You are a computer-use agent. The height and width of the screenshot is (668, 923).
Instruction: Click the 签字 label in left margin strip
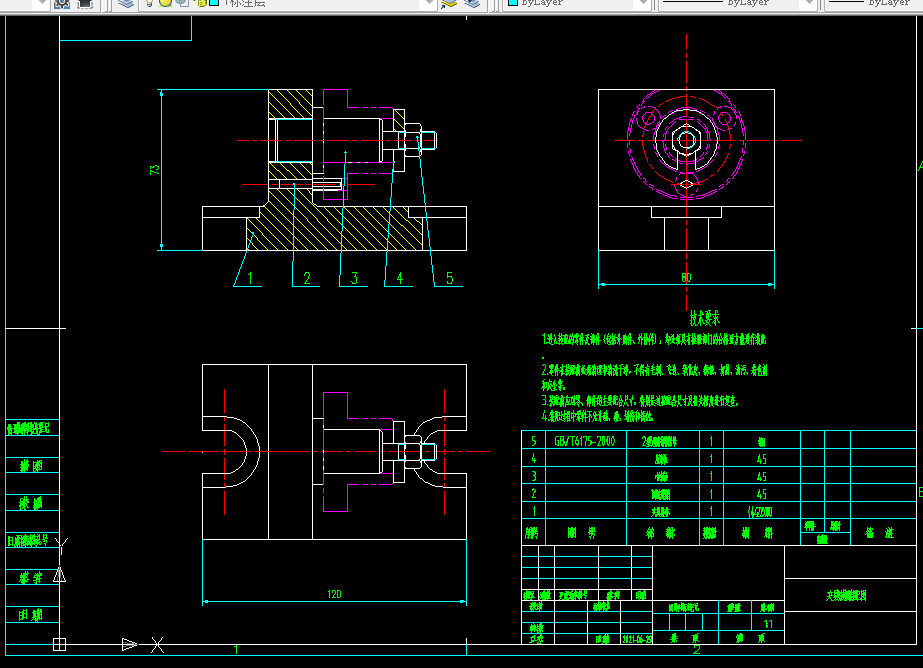click(x=31, y=578)
